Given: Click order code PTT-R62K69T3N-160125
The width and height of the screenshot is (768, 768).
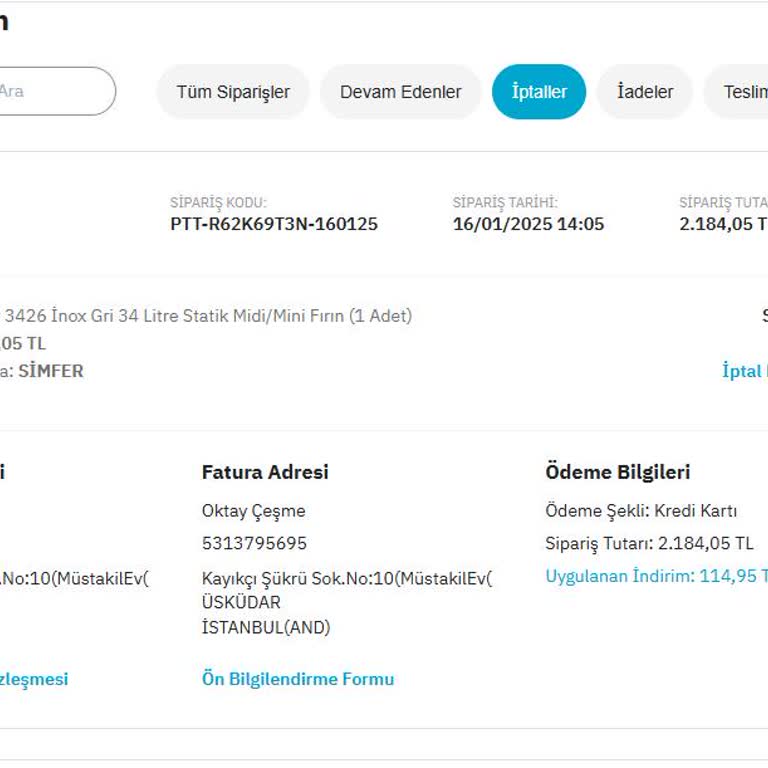Looking at the screenshot, I should (274, 224).
